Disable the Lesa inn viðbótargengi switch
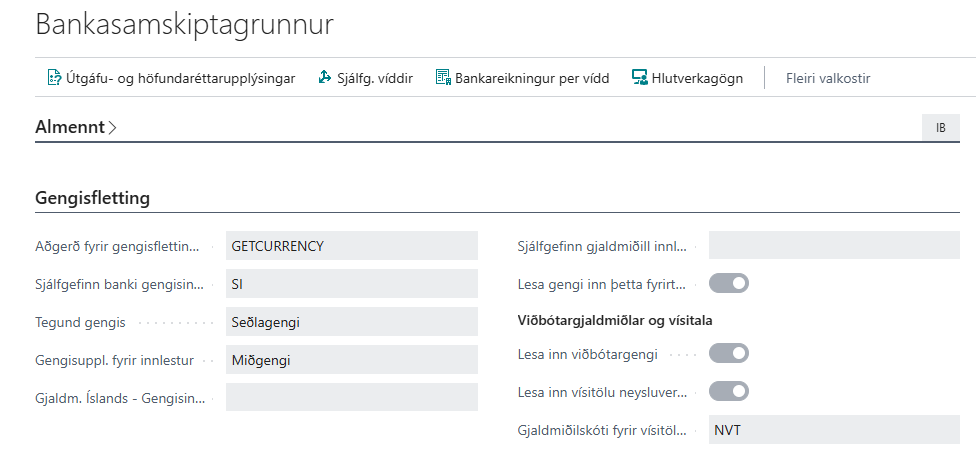 pos(729,353)
